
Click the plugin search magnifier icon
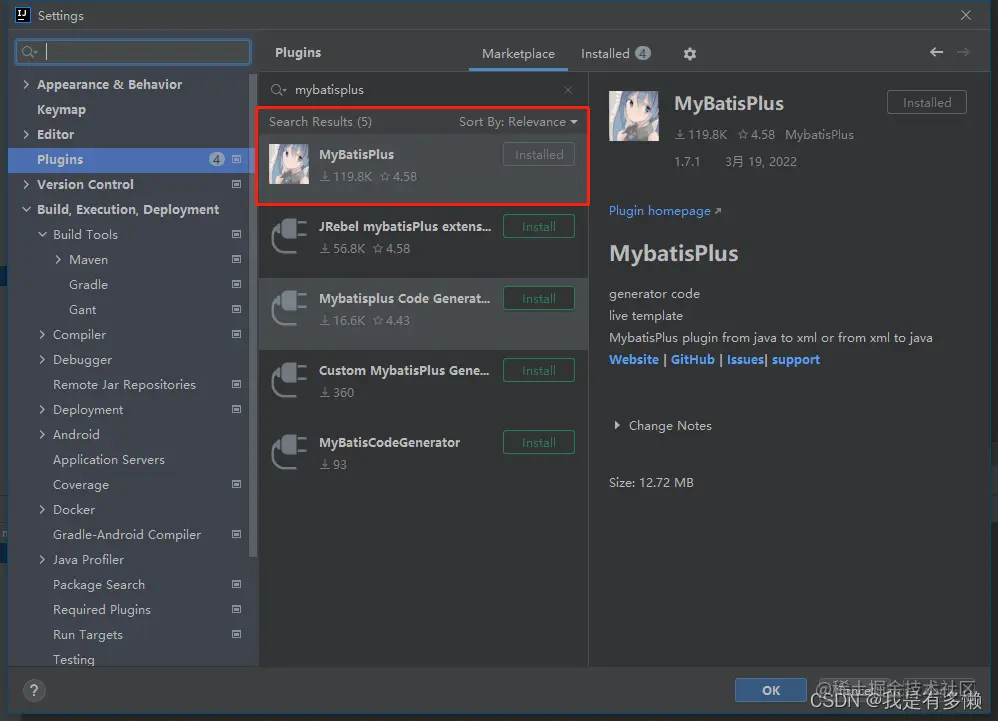pyautogui.click(x=278, y=90)
